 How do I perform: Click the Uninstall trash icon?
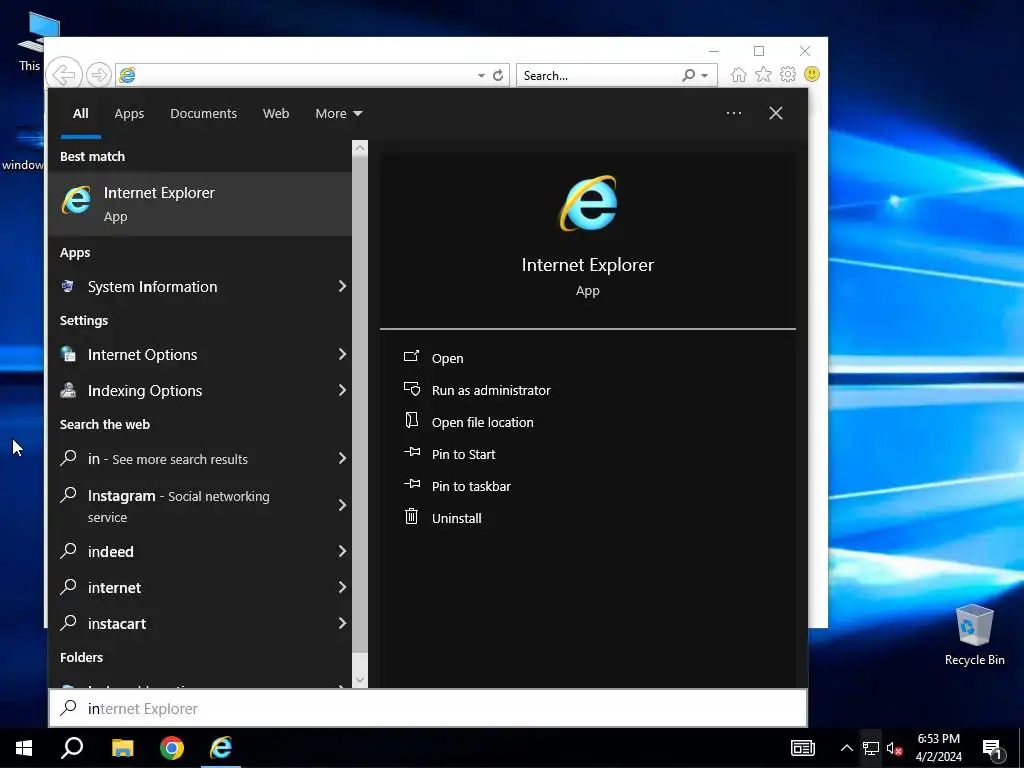pyautogui.click(x=411, y=517)
